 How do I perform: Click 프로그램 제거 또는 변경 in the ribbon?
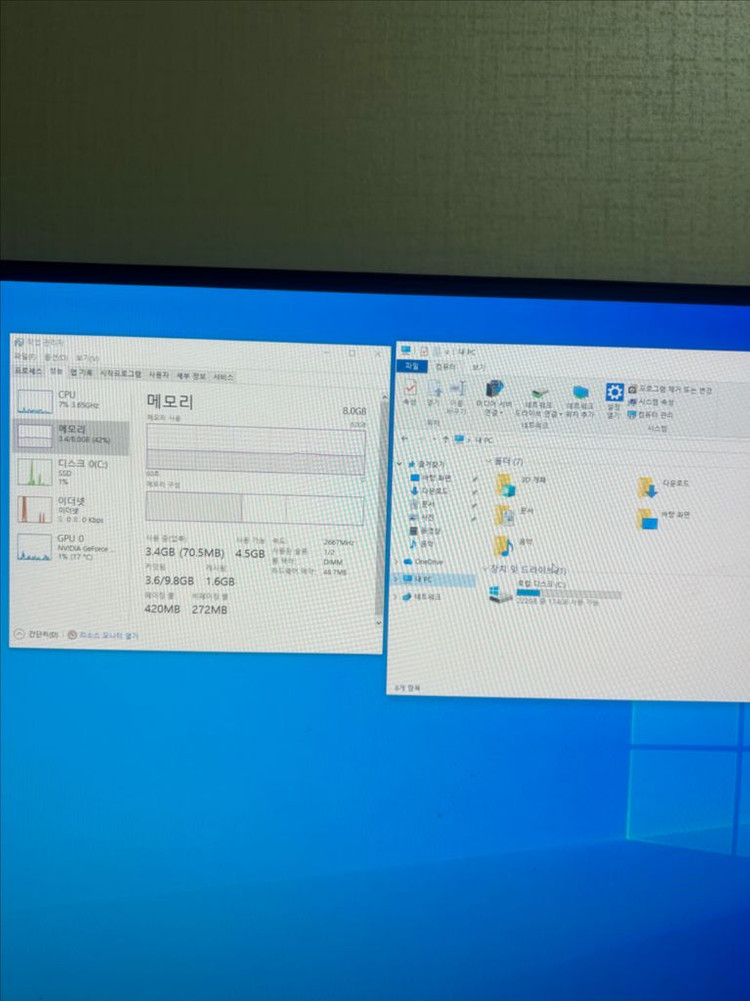point(670,389)
